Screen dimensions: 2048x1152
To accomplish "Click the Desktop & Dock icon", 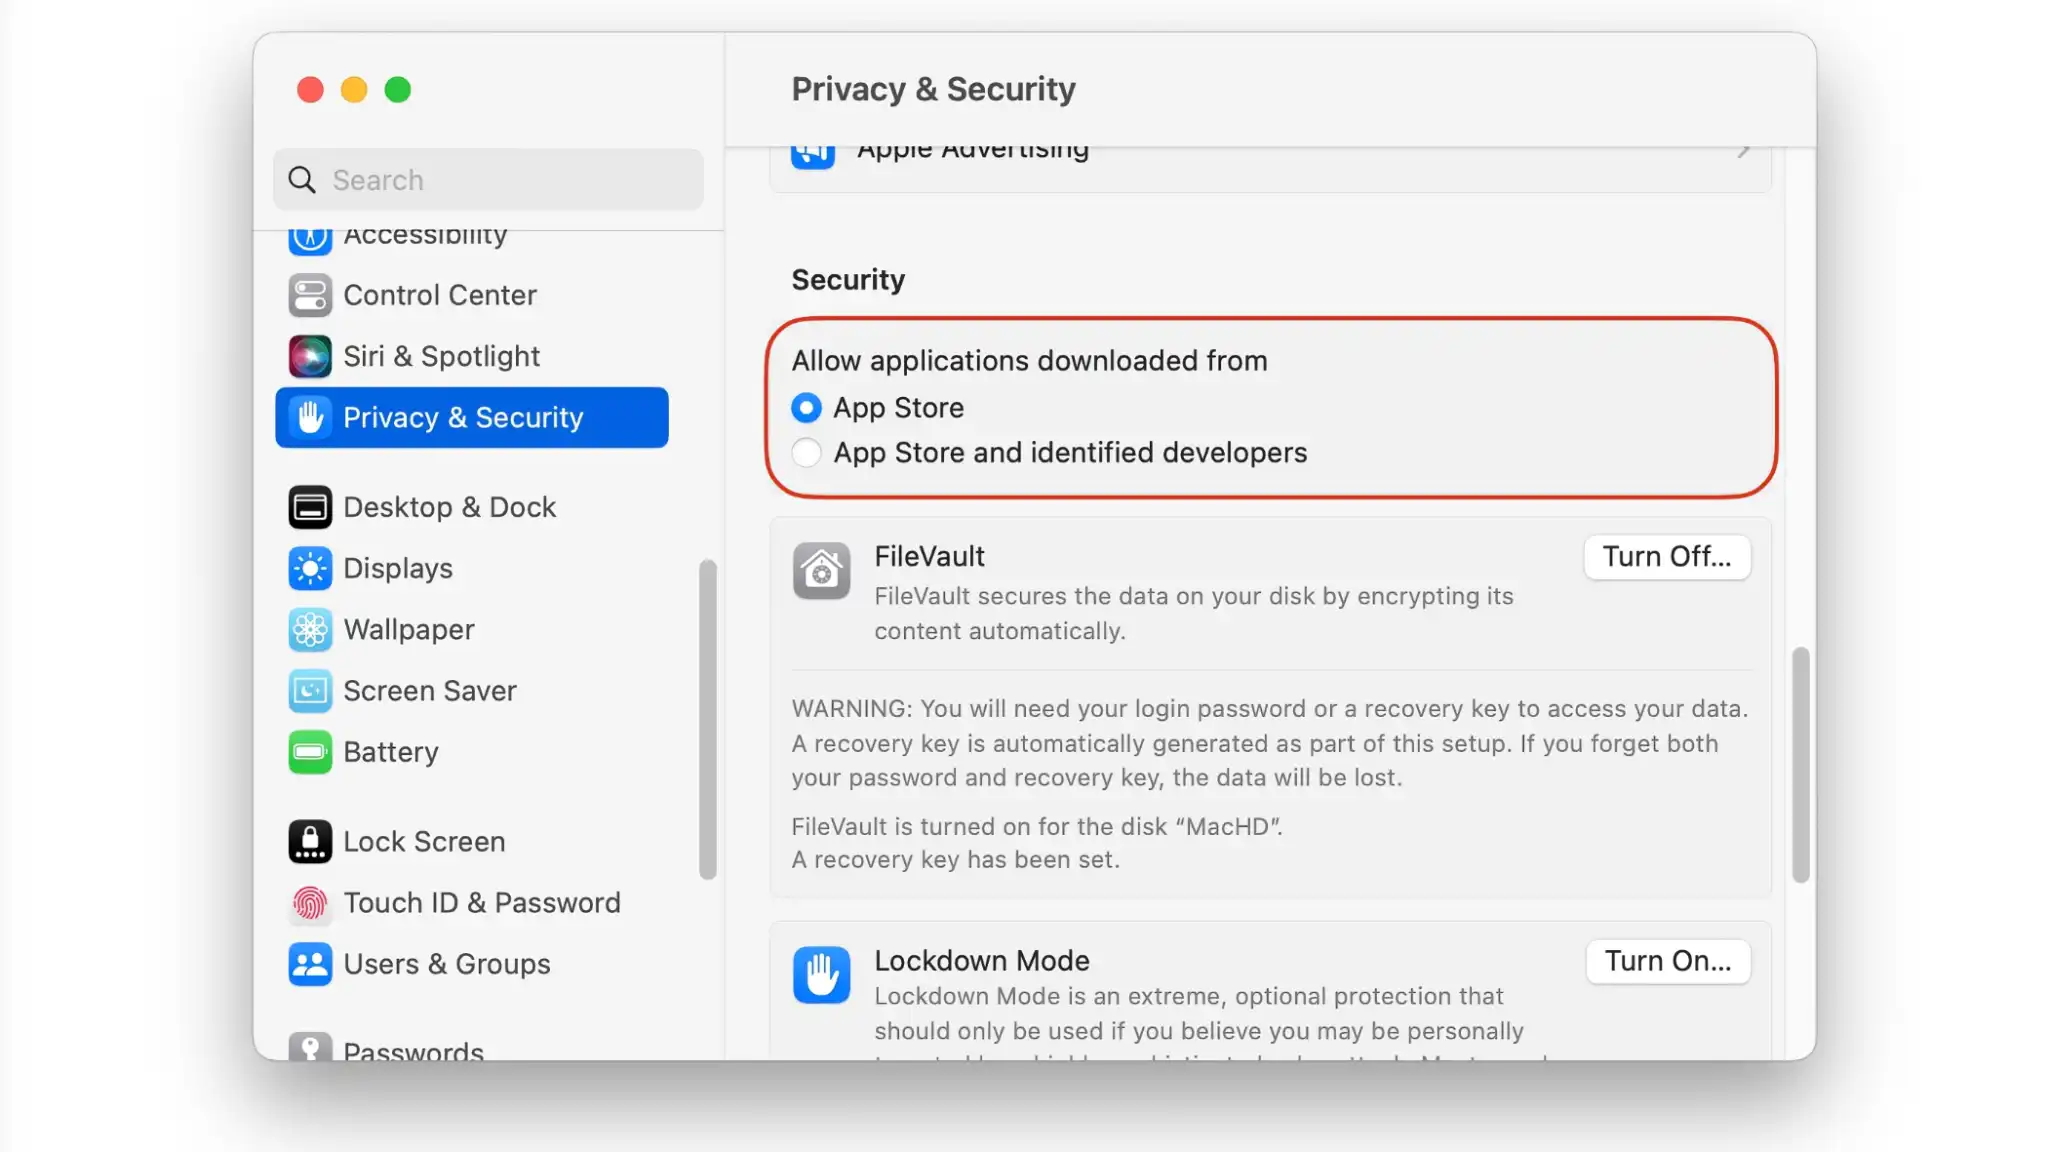I will pos(310,508).
